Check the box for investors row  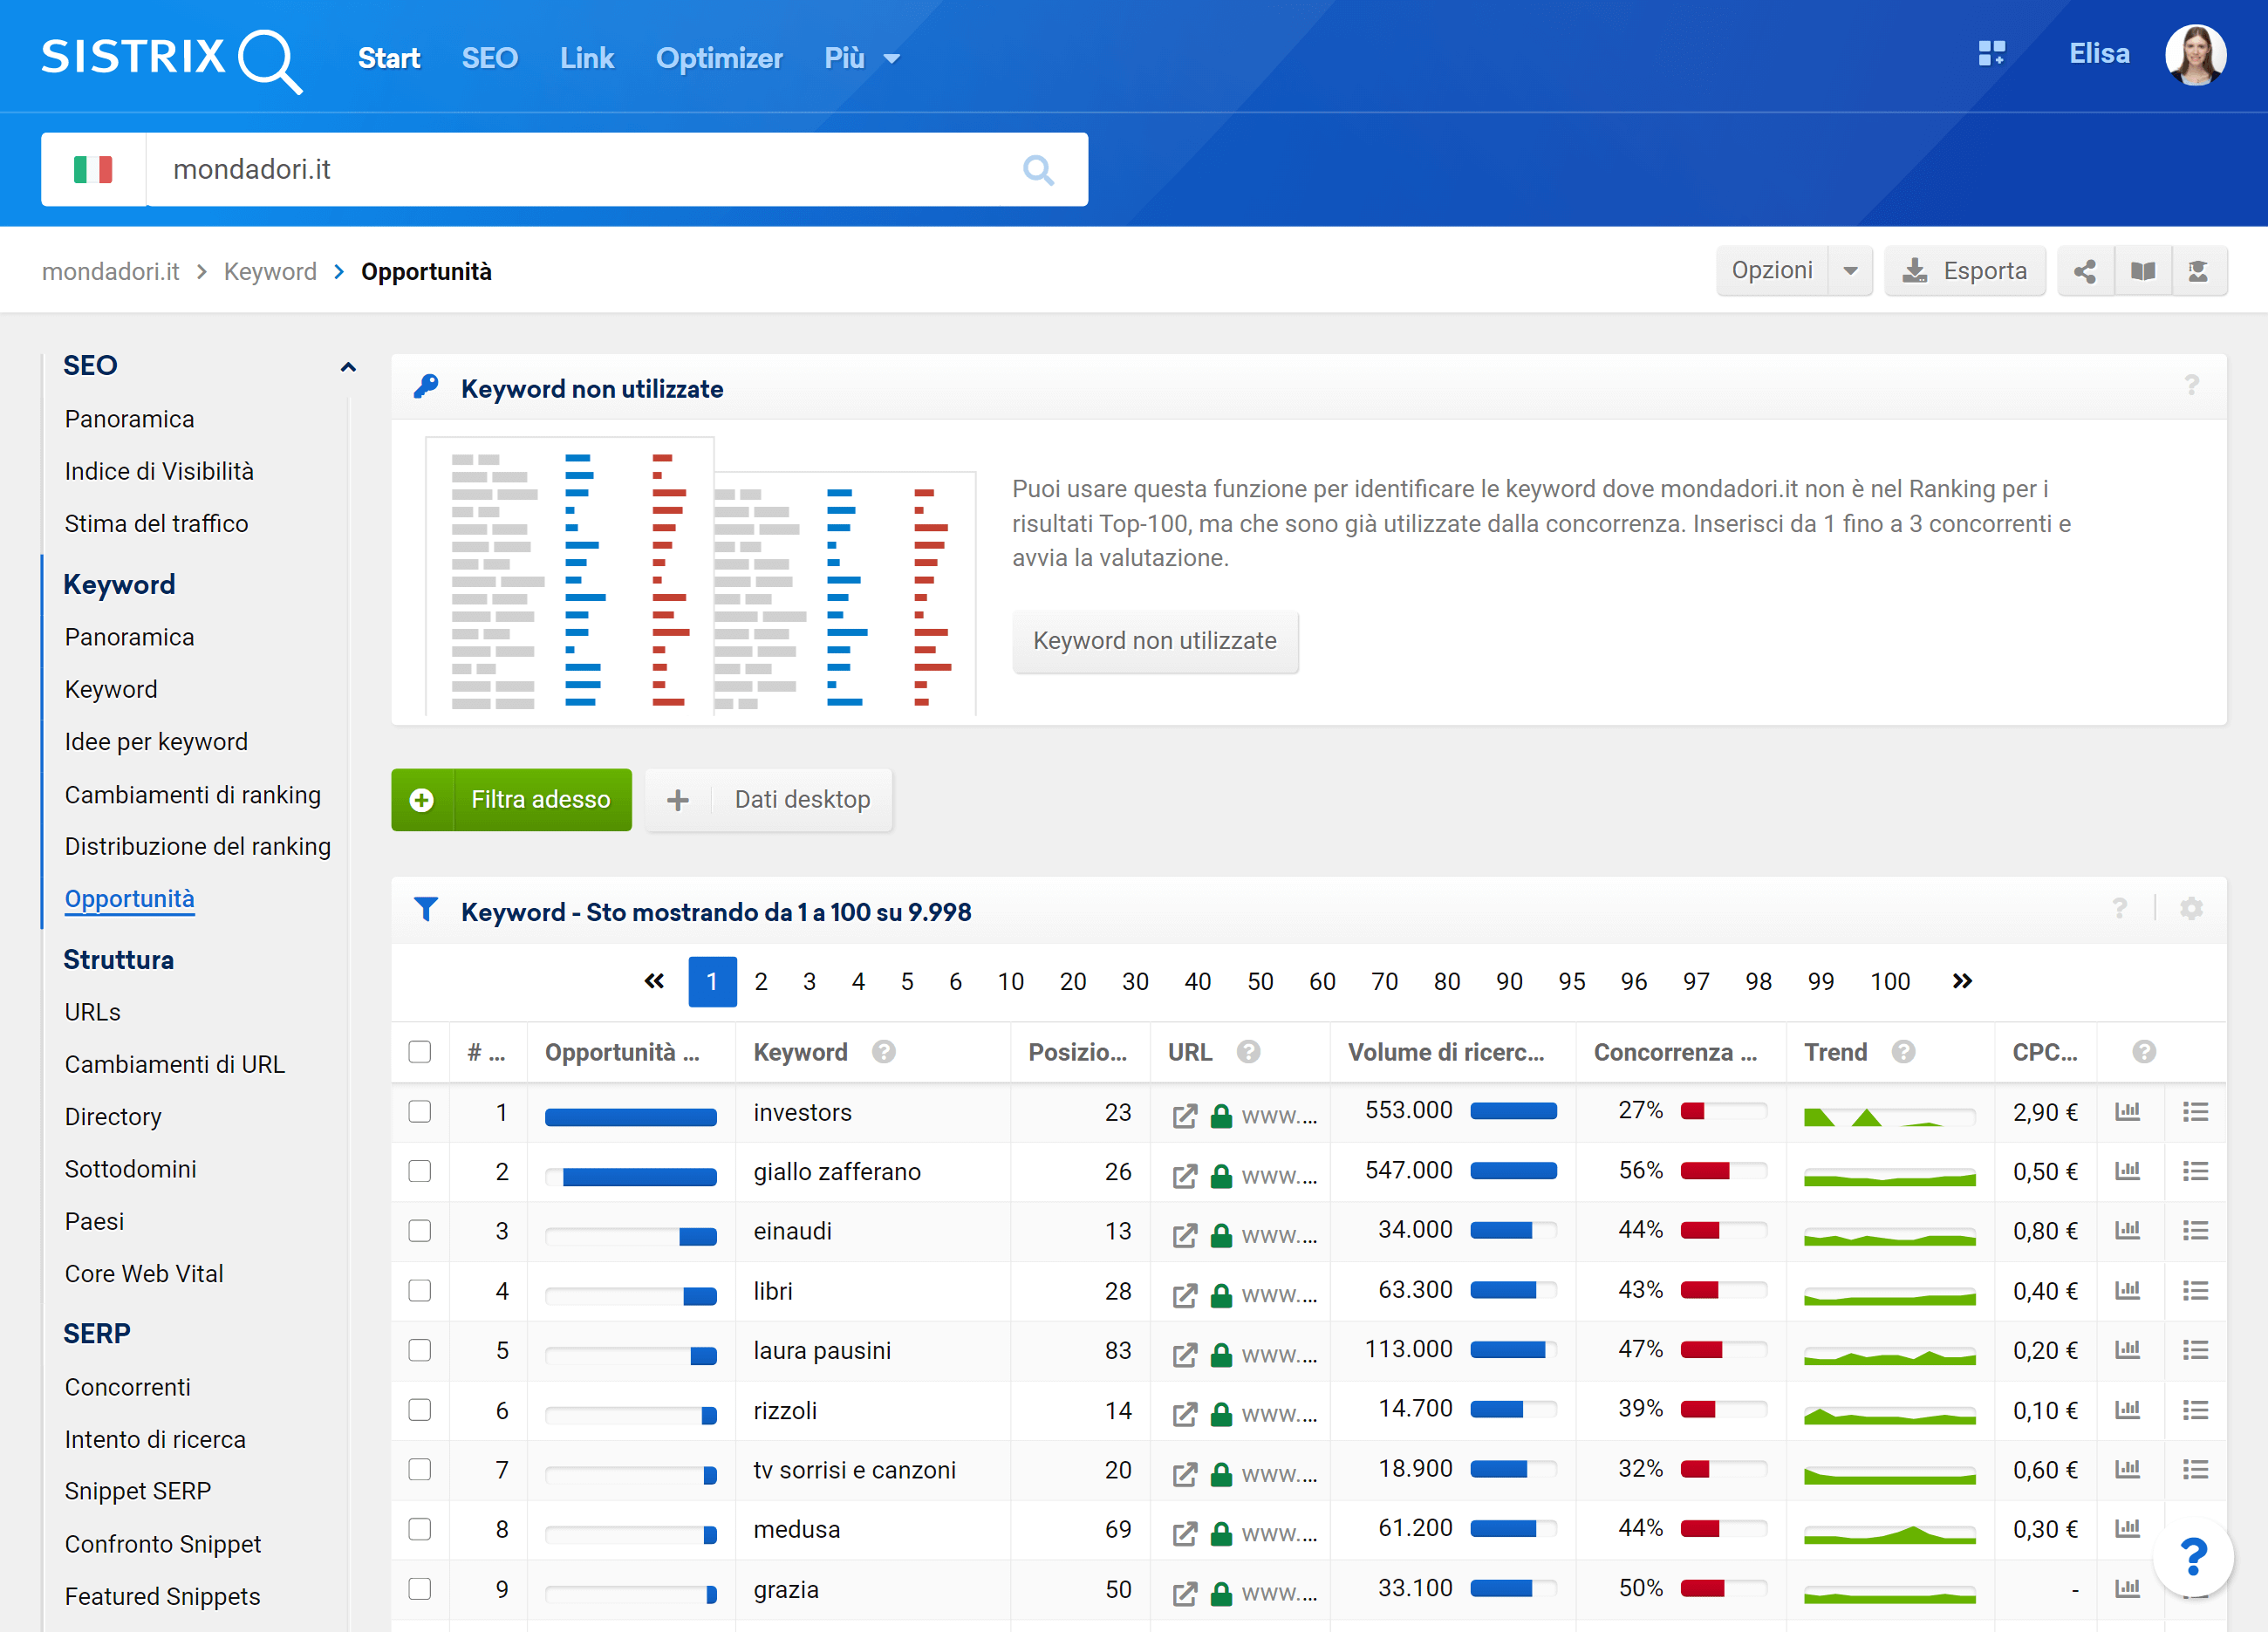pos(420,1112)
